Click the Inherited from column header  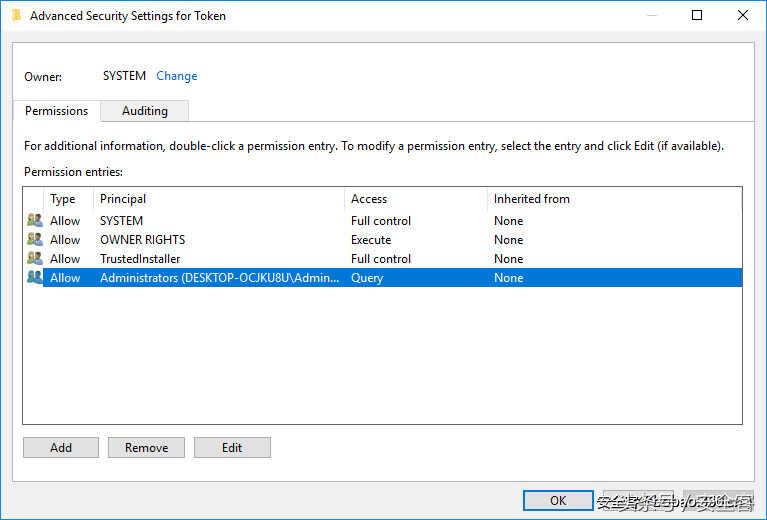point(532,199)
